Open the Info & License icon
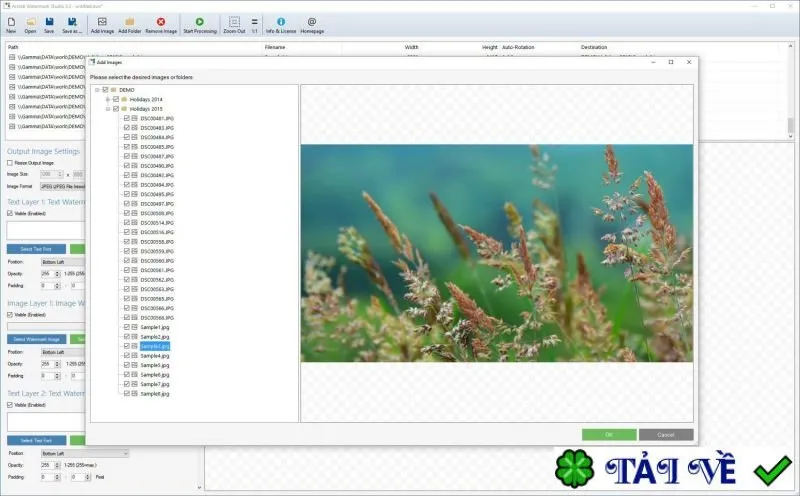This screenshot has height=496, width=800. [281, 22]
